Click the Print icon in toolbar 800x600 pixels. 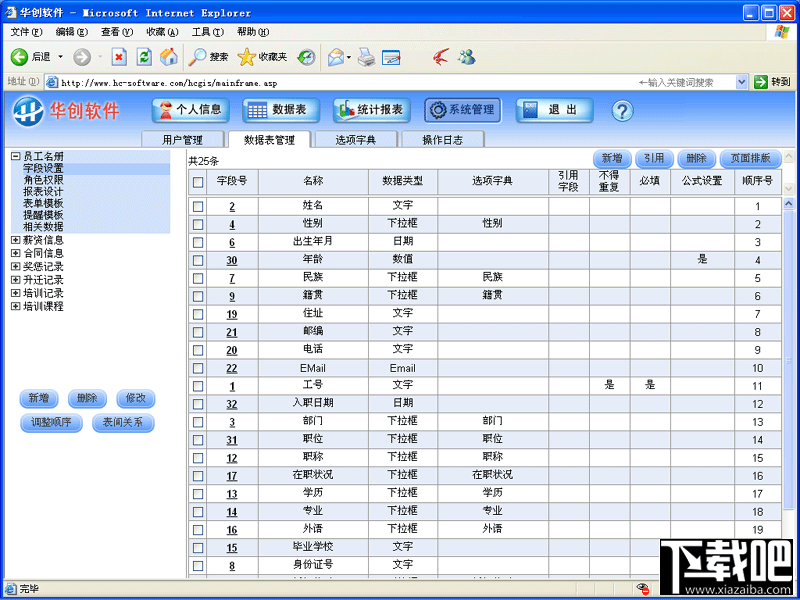click(366, 57)
